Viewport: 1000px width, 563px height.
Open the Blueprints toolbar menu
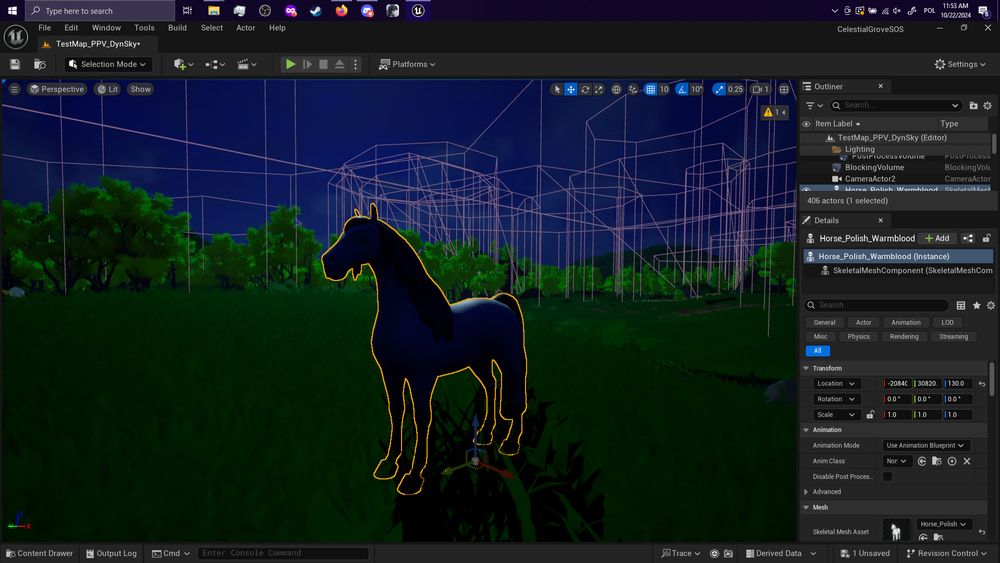pyautogui.click(x=215, y=64)
